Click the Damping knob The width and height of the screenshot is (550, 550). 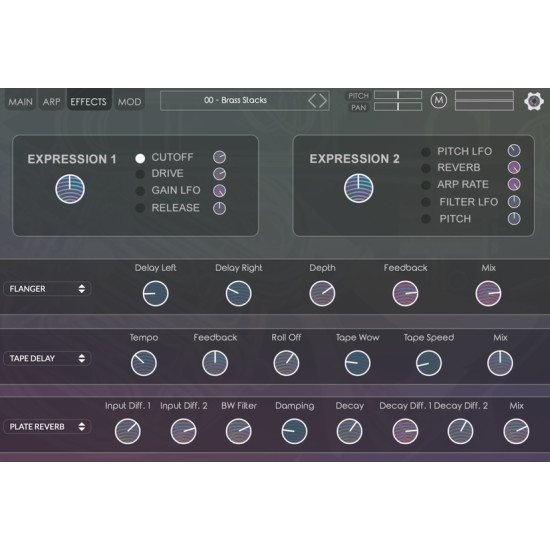[294, 431]
